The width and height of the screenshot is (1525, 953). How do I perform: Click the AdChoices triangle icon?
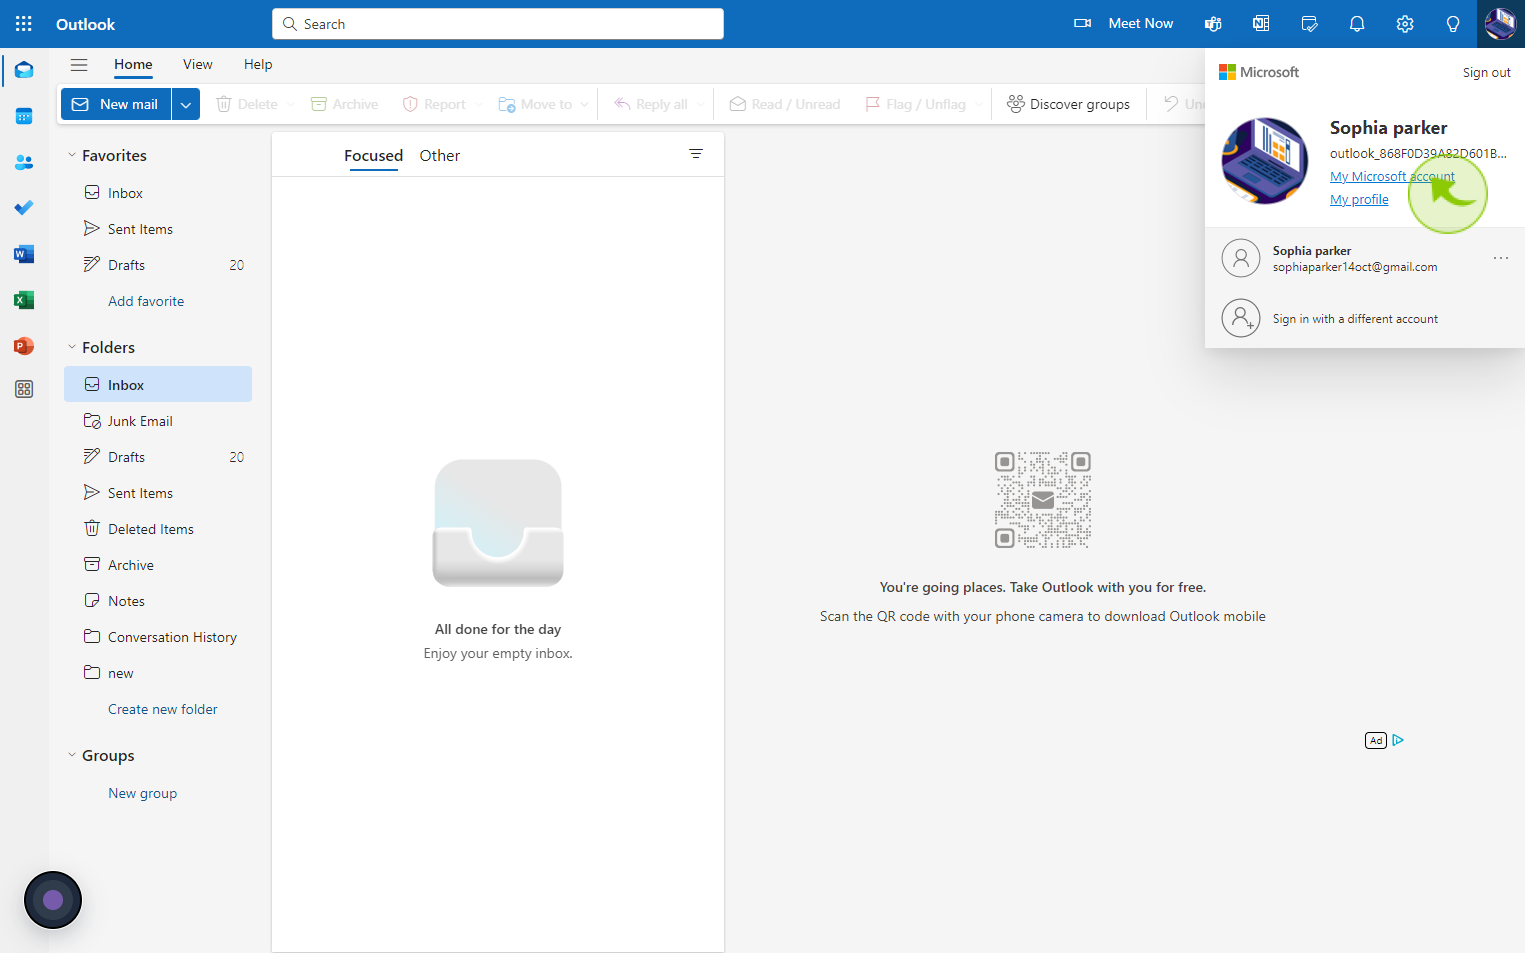click(x=1398, y=740)
